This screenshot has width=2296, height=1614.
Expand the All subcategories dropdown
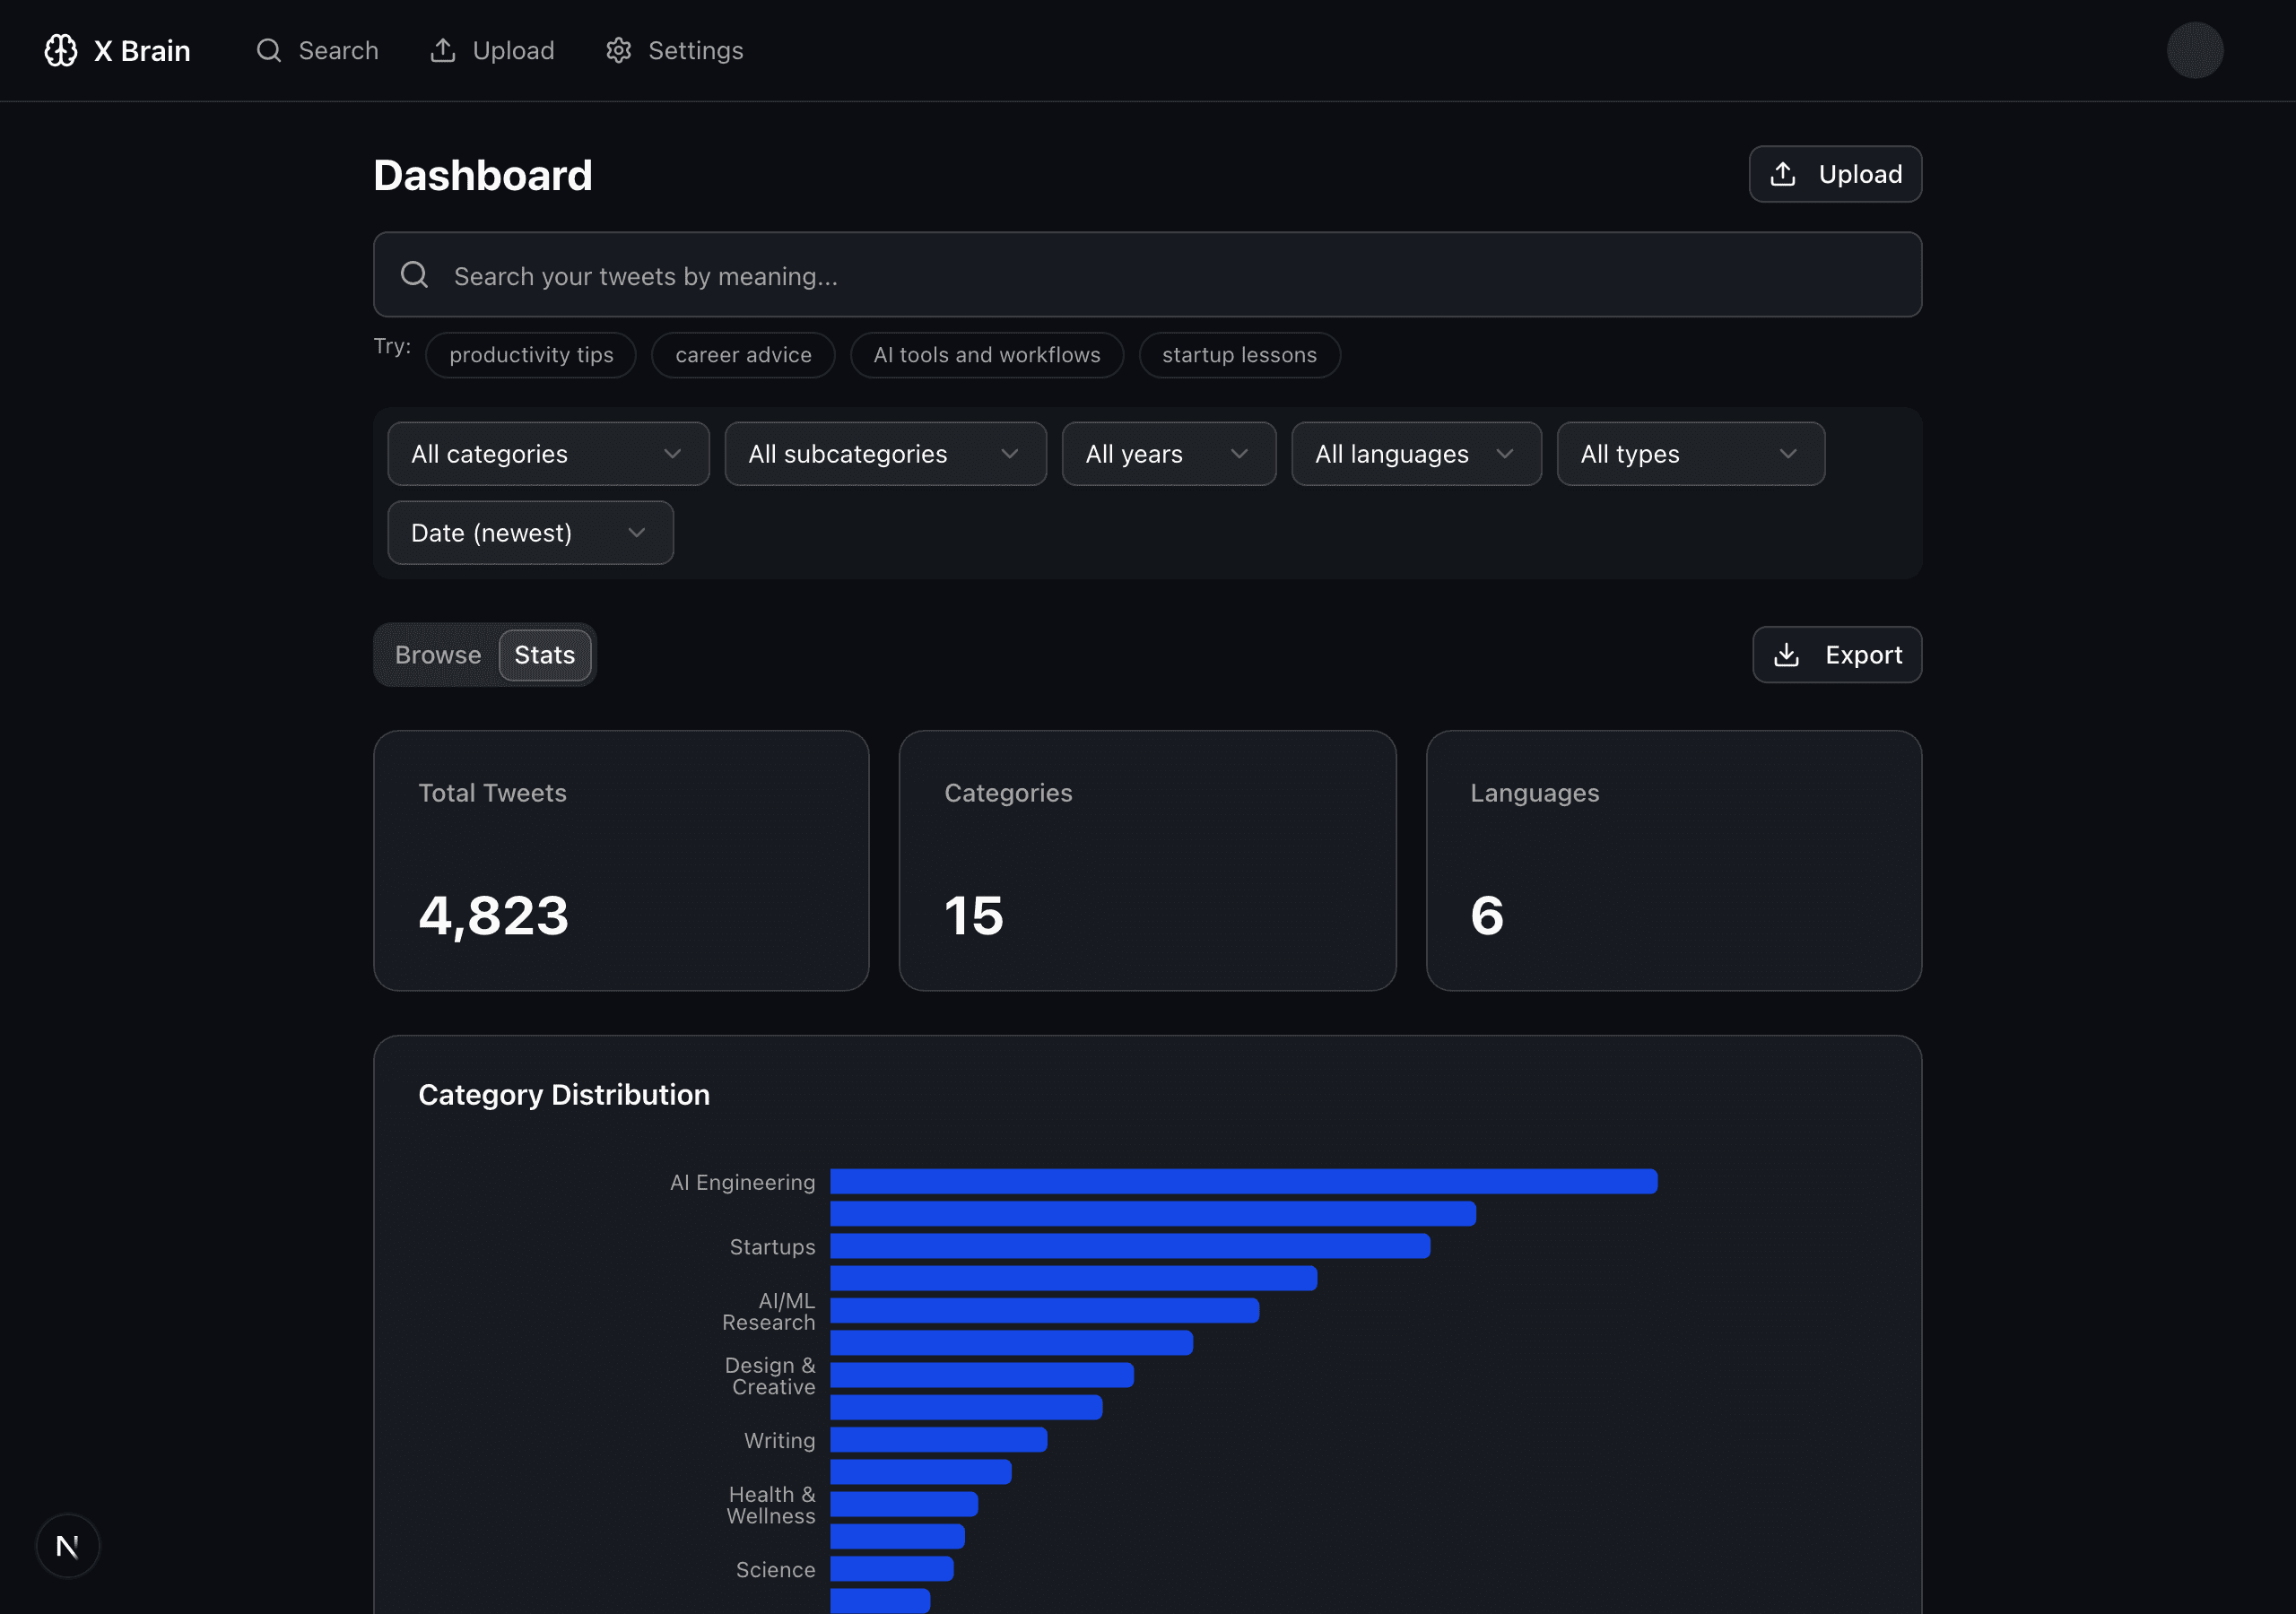click(x=884, y=454)
